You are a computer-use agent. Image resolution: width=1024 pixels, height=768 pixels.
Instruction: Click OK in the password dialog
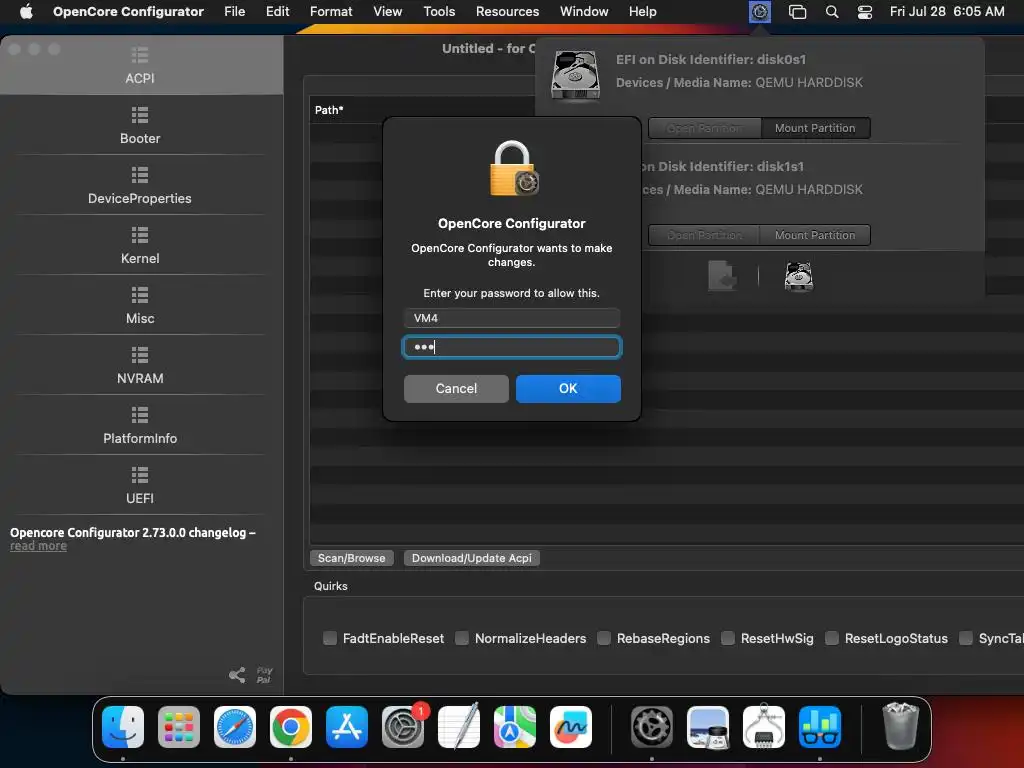click(568, 389)
